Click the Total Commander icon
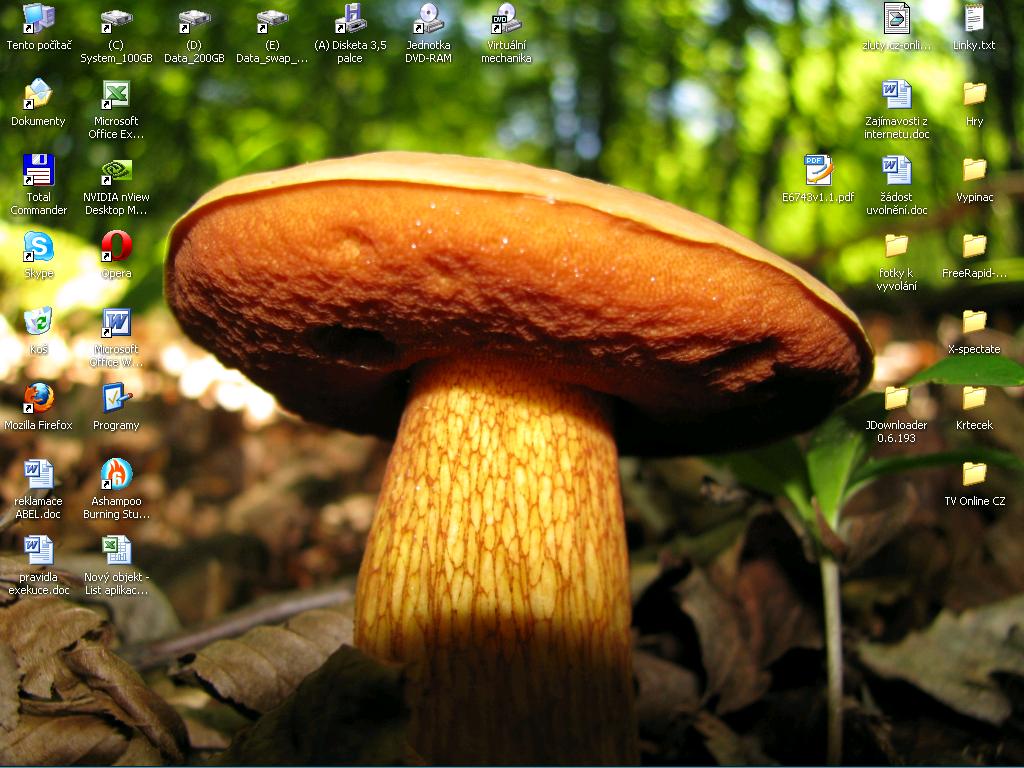Image resolution: width=1024 pixels, height=768 pixels. 38,171
